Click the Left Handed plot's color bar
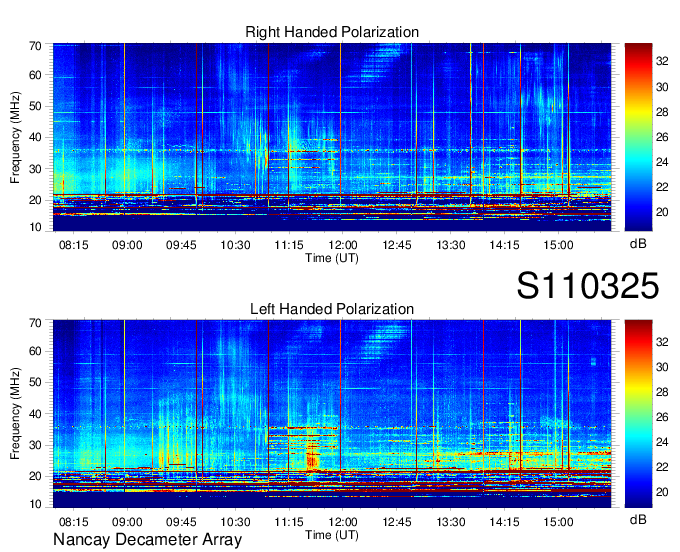Screen dimensions: 680x552 point(638,414)
